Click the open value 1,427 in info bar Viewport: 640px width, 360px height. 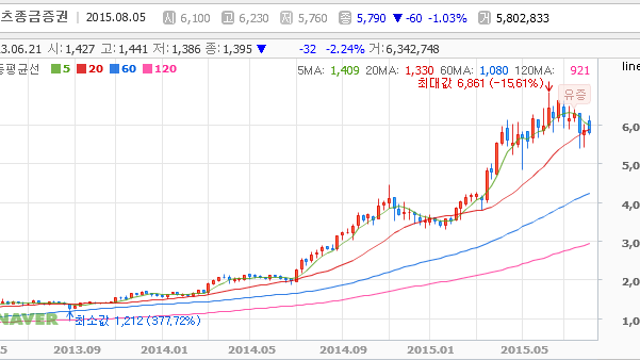tap(80, 49)
